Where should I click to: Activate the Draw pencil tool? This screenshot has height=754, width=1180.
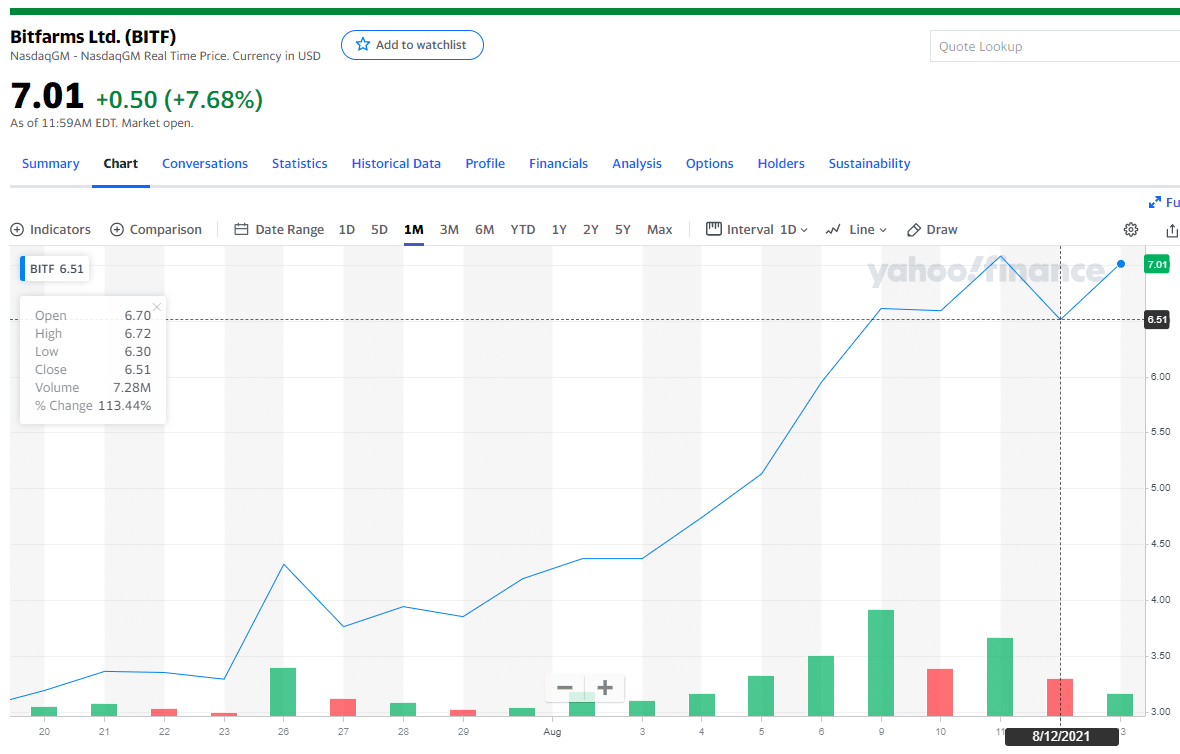click(932, 230)
